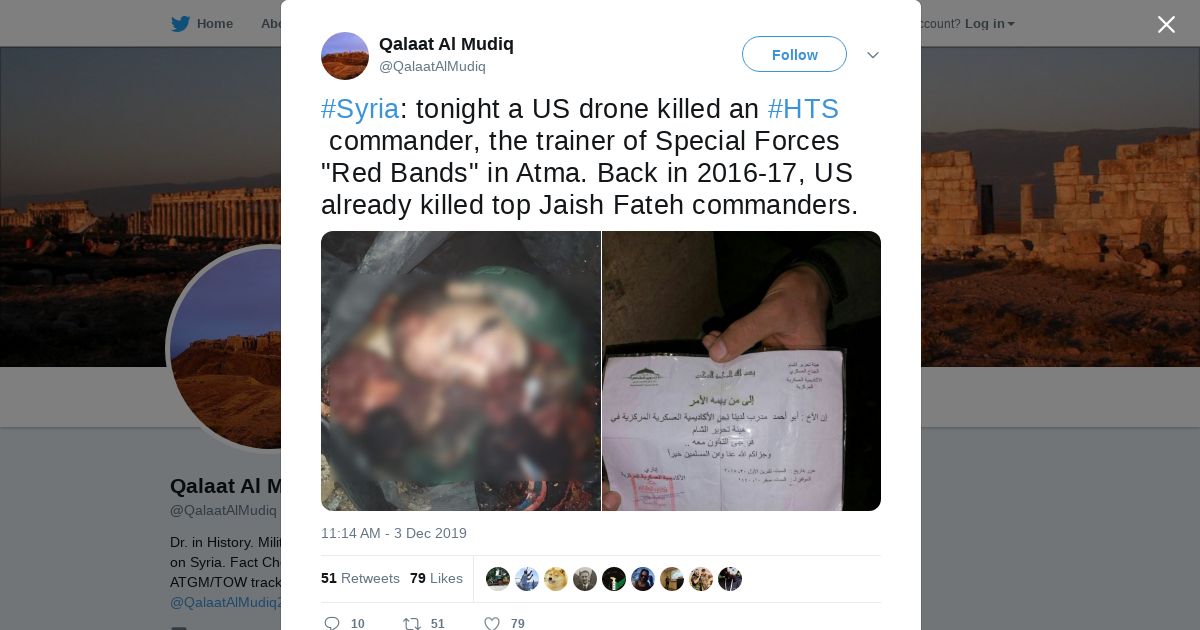Viewport: 1200px width, 630px height.
Task: Open the blurred left tweet photo
Action: click(461, 371)
